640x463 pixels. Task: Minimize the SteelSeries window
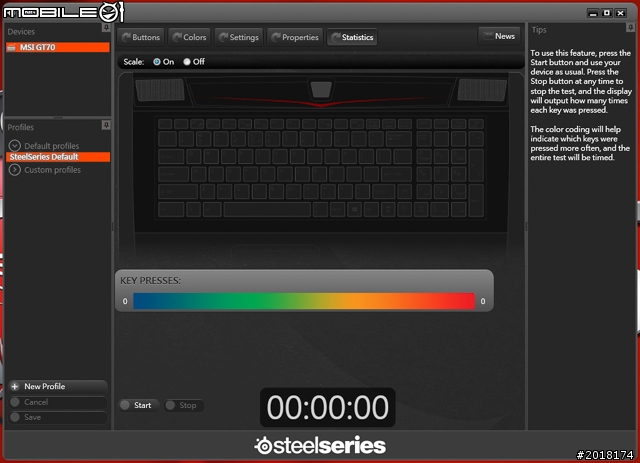(593, 13)
